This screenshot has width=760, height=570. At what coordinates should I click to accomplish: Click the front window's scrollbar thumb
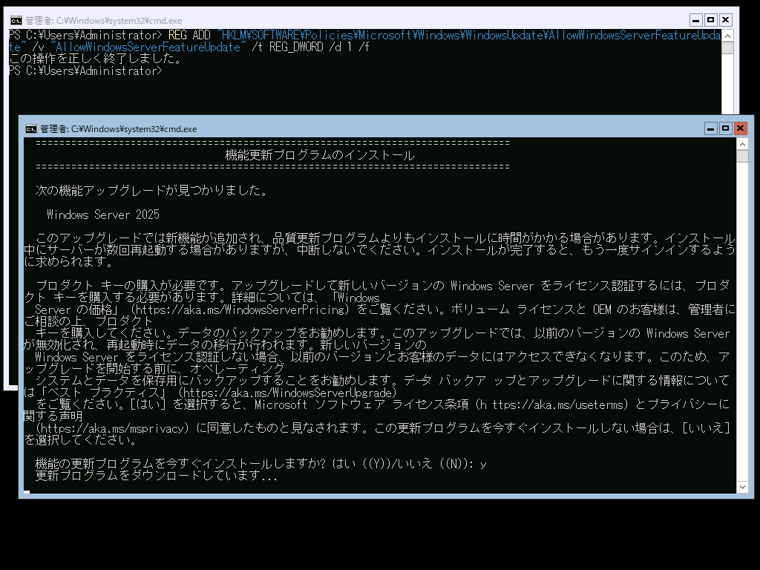click(742, 157)
